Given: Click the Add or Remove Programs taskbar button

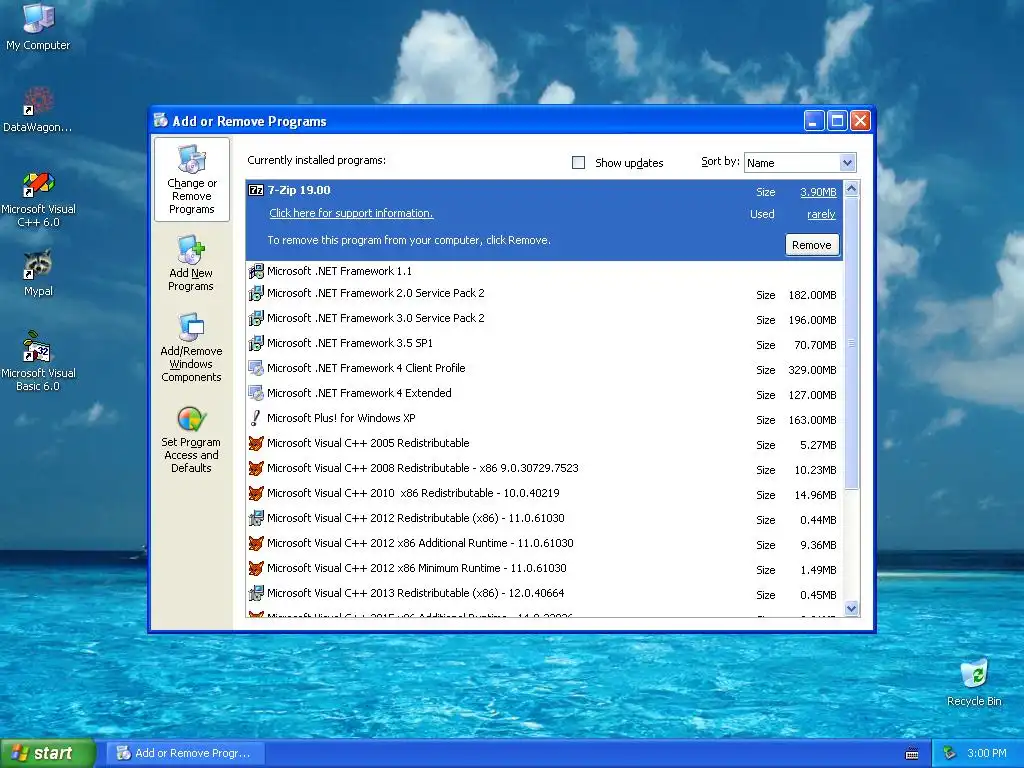Looking at the screenshot, I should [x=185, y=753].
